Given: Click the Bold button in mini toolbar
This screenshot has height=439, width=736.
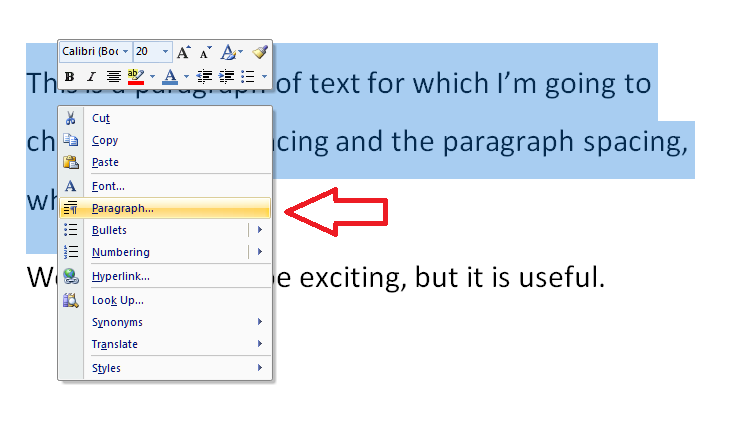Looking at the screenshot, I should pyautogui.click(x=69, y=77).
